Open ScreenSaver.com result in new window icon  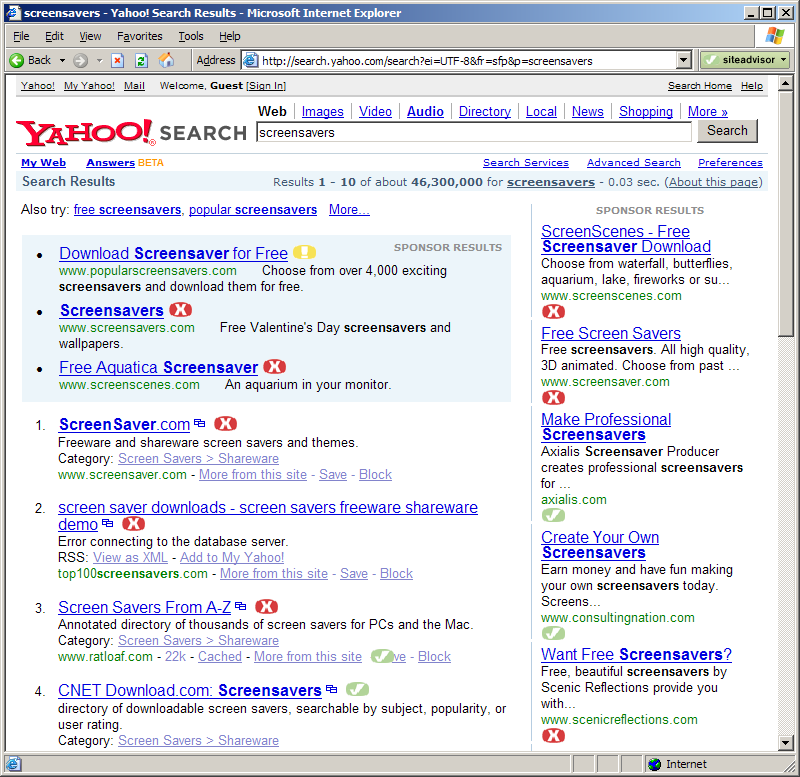pyautogui.click(x=199, y=423)
